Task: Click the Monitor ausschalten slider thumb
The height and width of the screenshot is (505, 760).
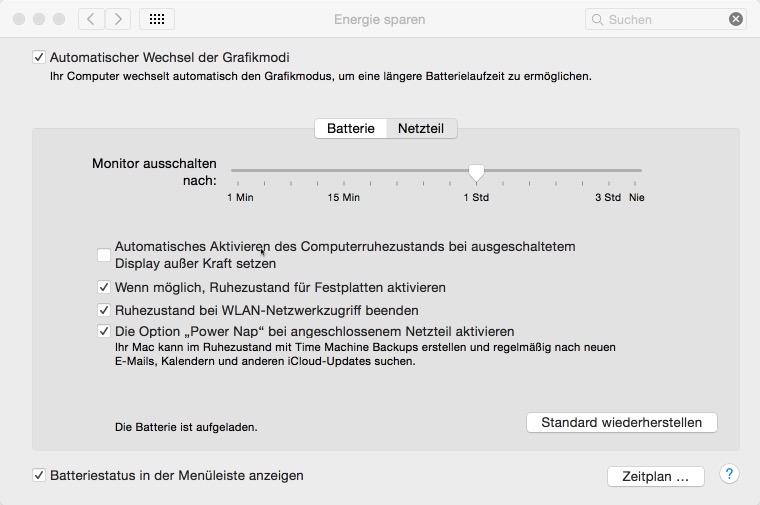Action: 477,174
